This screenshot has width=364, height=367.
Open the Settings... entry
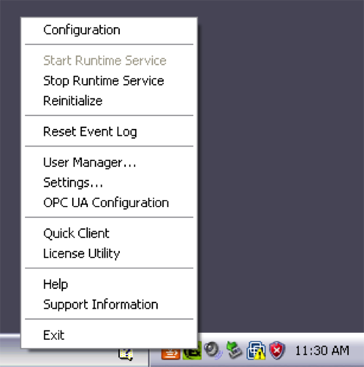point(109,183)
